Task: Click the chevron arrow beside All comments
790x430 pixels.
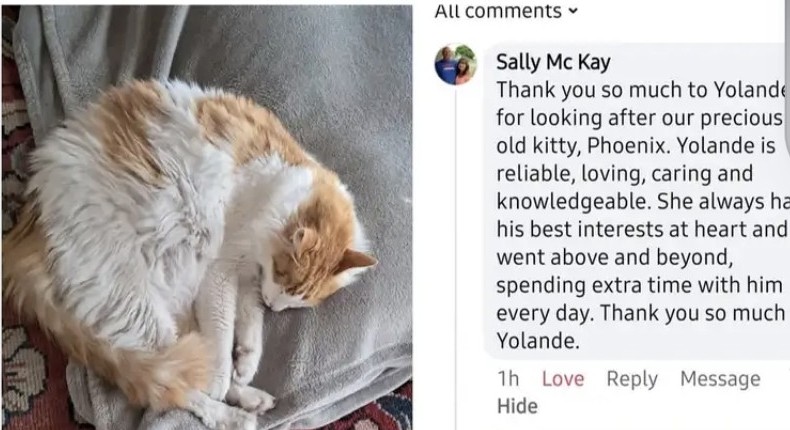Action: tap(572, 11)
